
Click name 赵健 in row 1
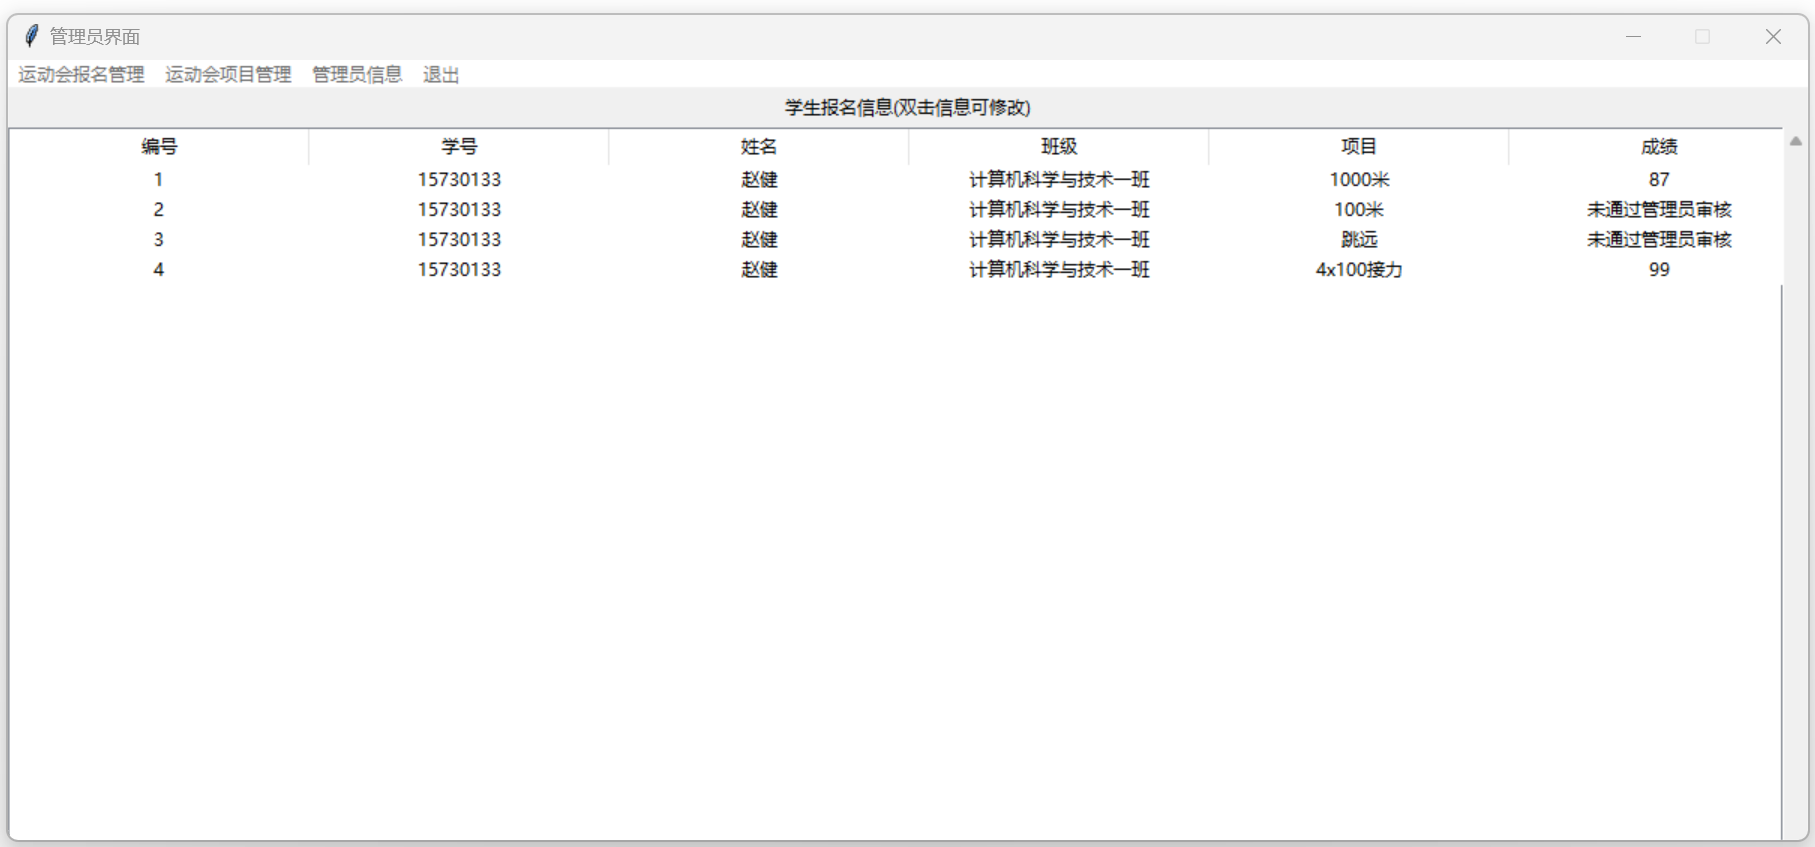[759, 180]
